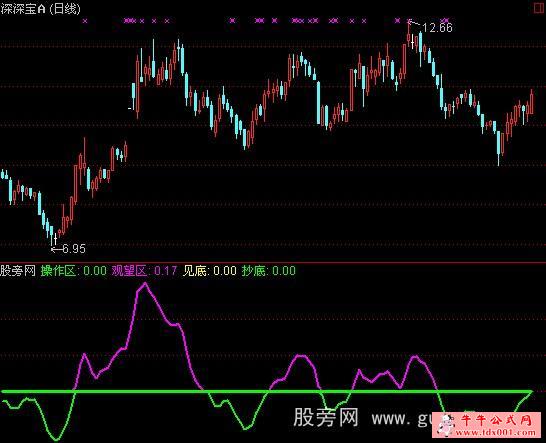Viewport: 546px width, 443px height.
Task: Click the arrow beside the 6.95 low label
Action: pyautogui.click(x=57, y=249)
